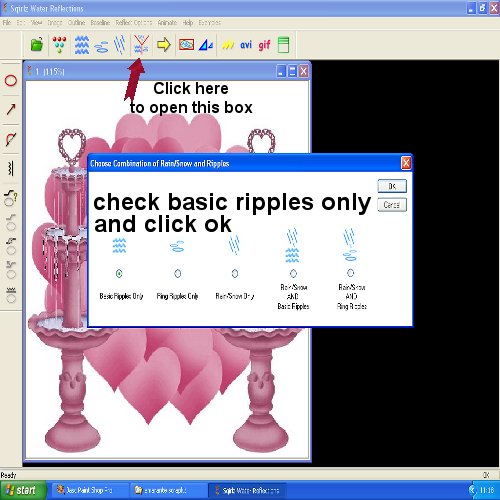Open the rain and ripples combination icon
Image resolution: width=500 pixels, height=500 pixels.
[x=141, y=44]
